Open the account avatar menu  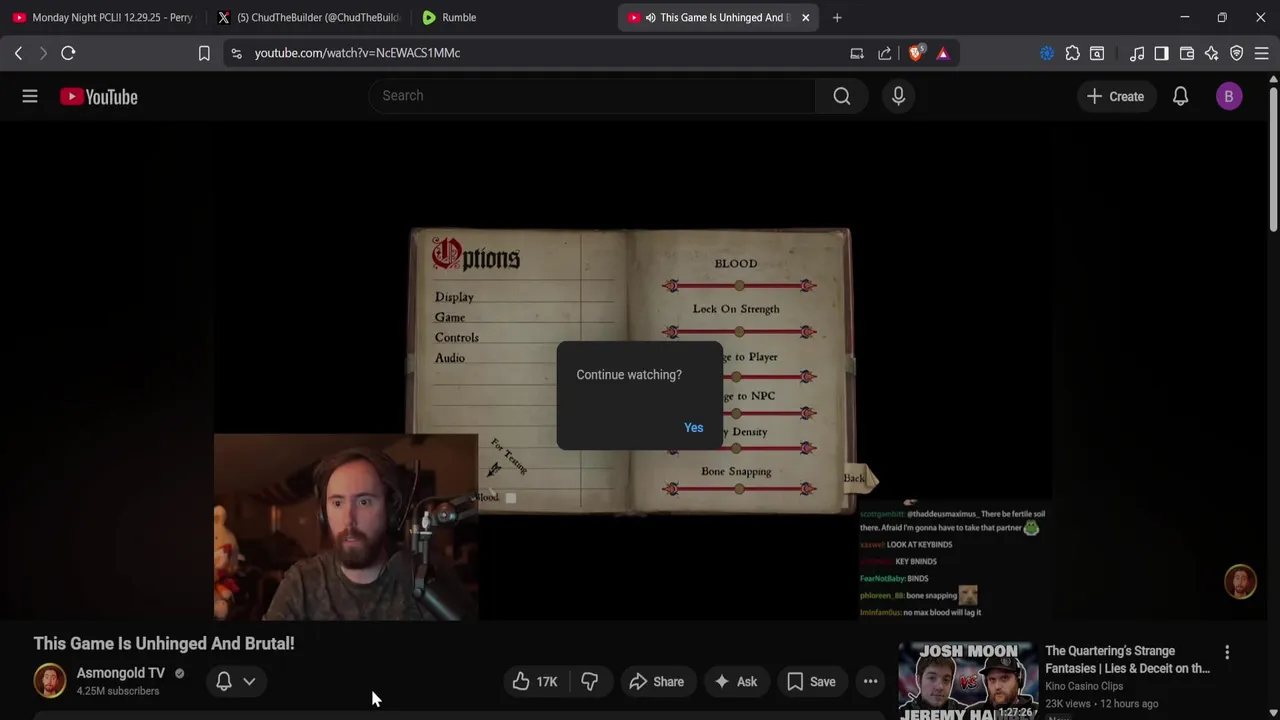[1229, 96]
